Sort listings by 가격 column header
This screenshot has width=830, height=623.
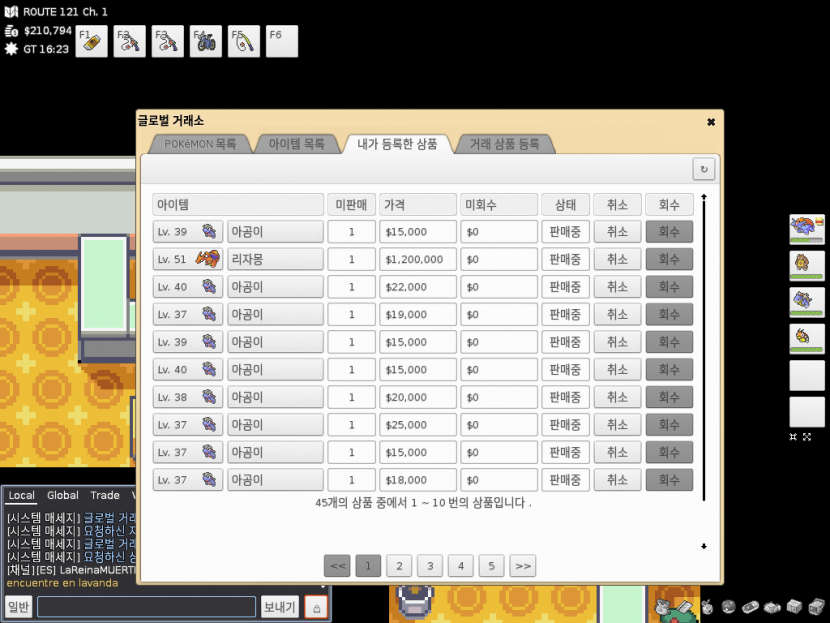pos(418,205)
